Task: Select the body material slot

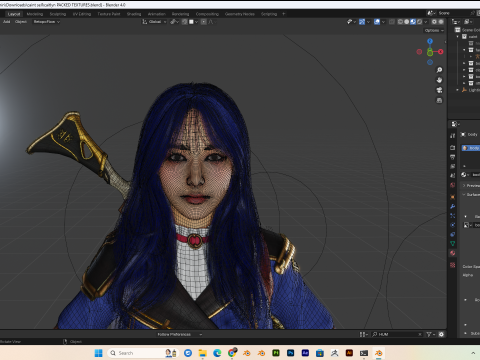Action: pyautogui.click(x=471, y=148)
